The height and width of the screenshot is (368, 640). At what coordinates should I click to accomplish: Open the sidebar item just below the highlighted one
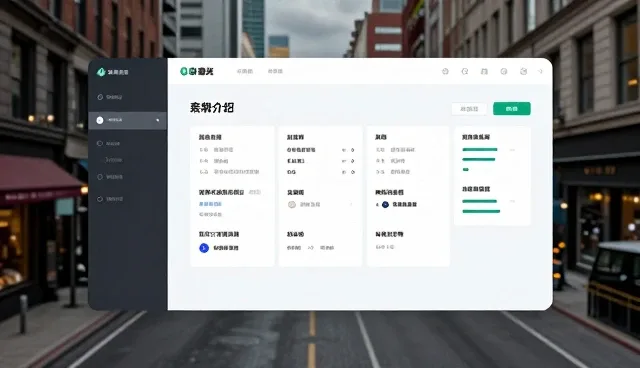pos(109,144)
